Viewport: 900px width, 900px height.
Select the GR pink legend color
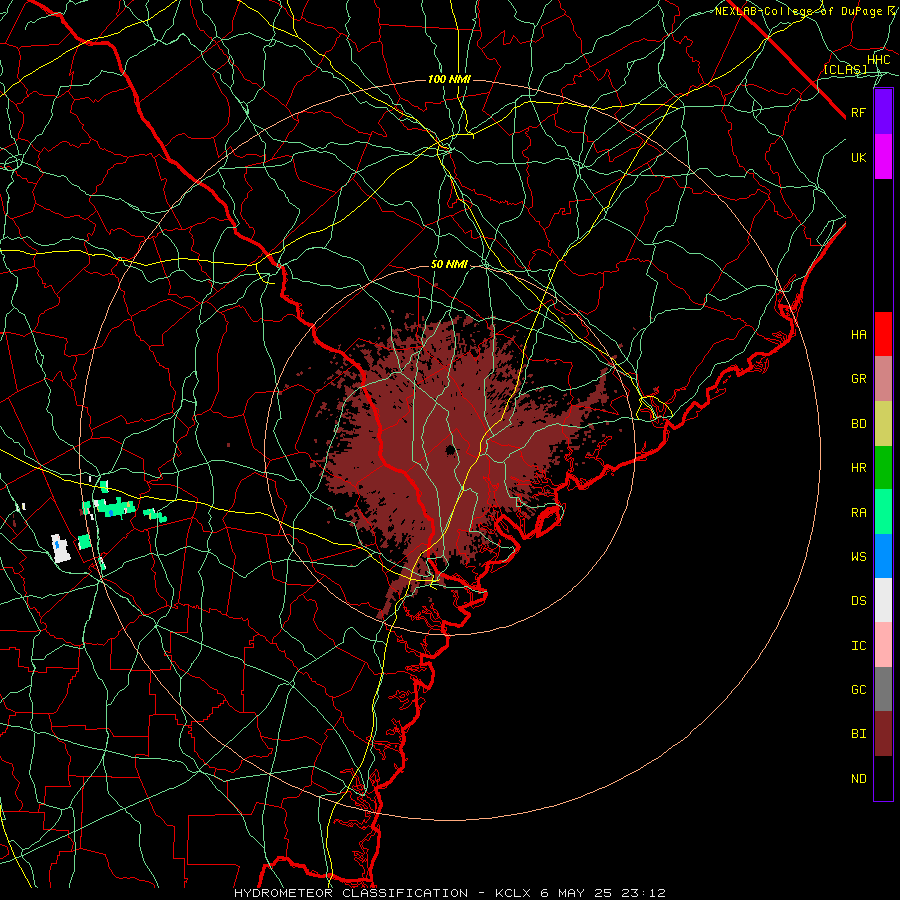883,379
